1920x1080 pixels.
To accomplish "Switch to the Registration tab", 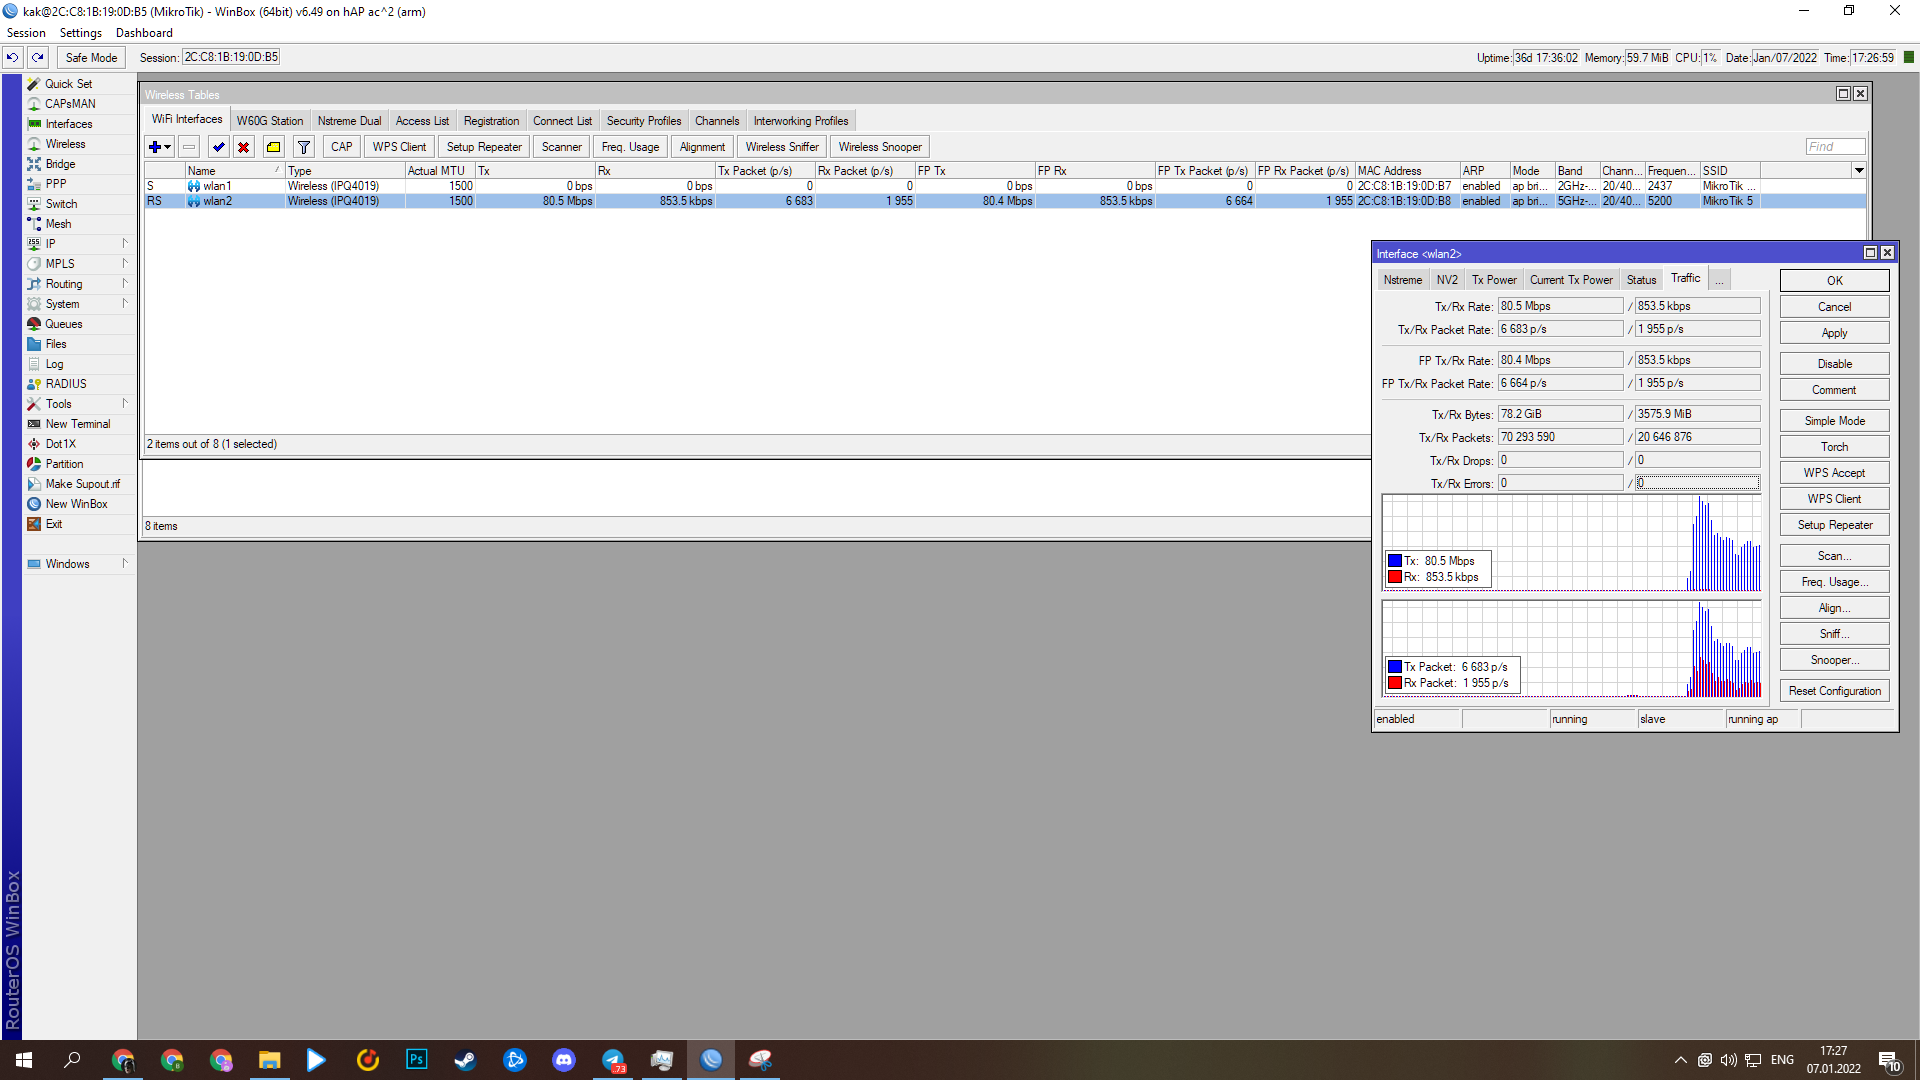I will pos(491,121).
